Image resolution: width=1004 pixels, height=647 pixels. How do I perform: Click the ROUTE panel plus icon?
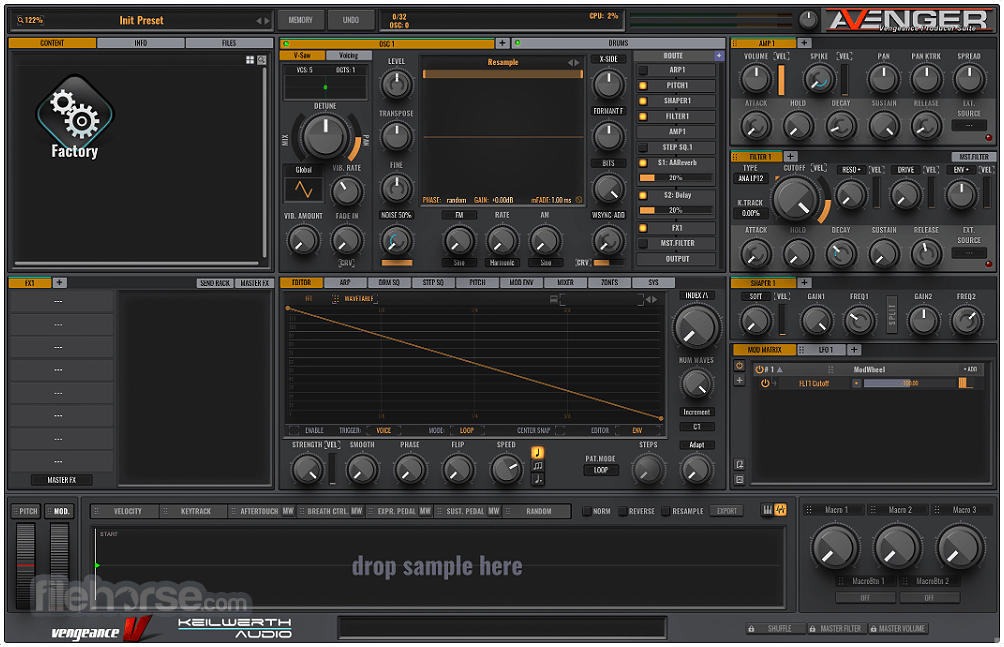[x=719, y=56]
